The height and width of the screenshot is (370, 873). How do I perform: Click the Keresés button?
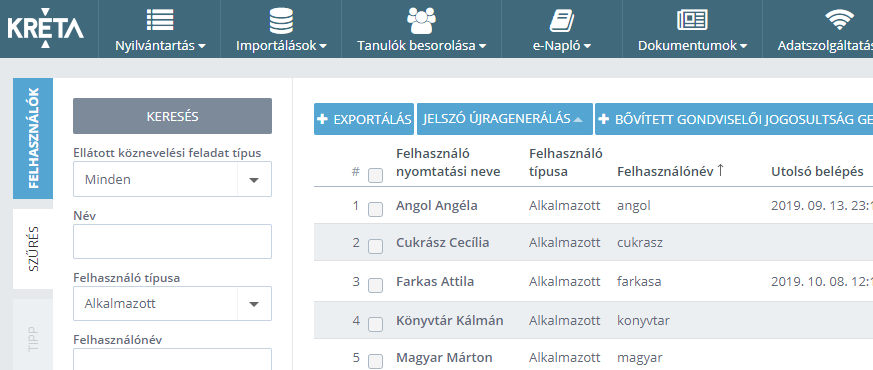pyautogui.click(x=173, y=116)
